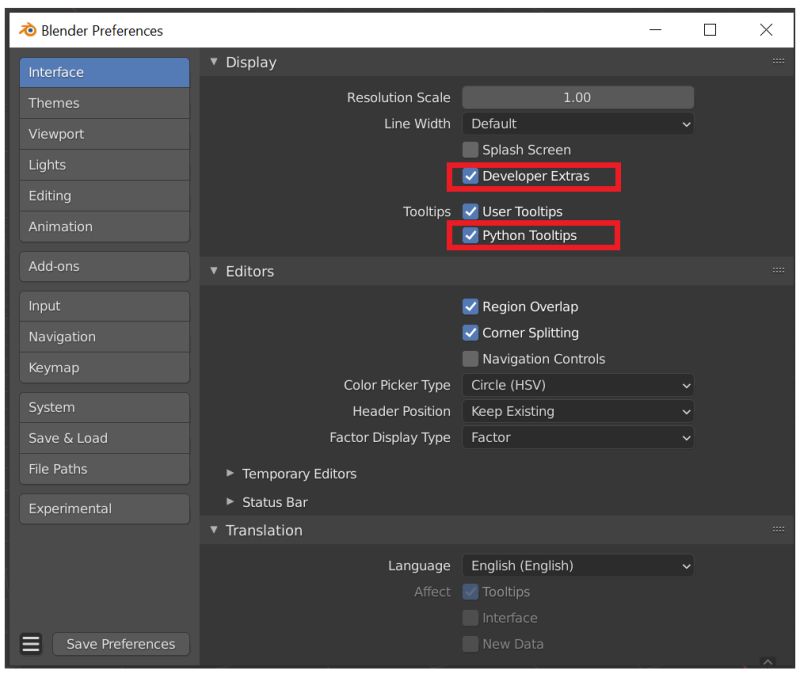
Task: Select the Interface tab
Action: (105, 72)
